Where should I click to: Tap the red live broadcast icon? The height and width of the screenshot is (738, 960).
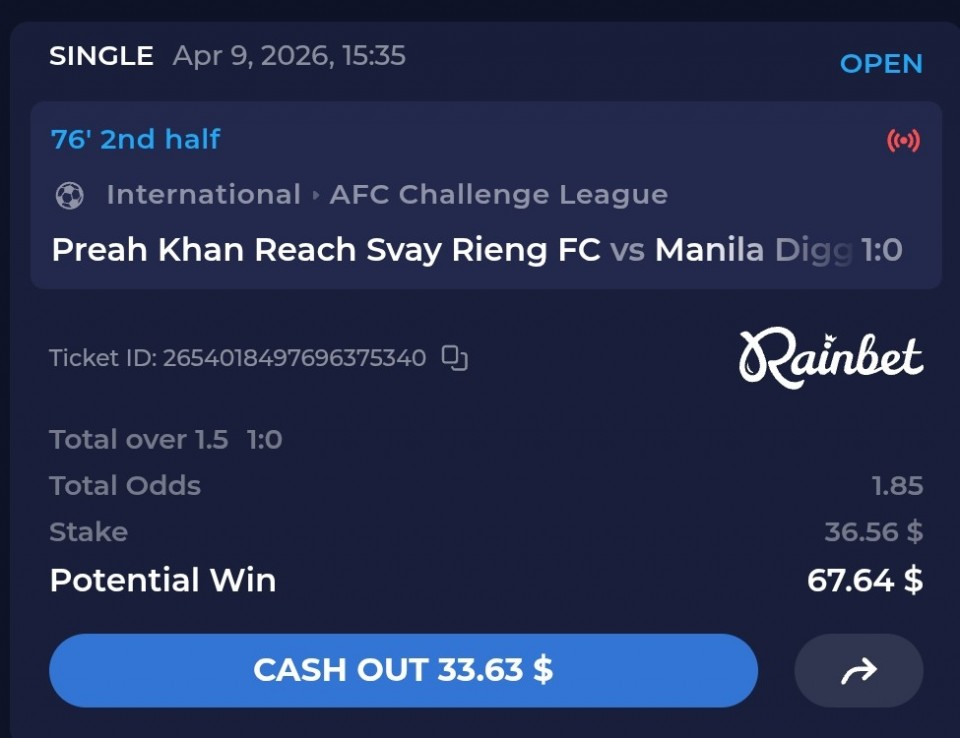click(x=903, y=141)
